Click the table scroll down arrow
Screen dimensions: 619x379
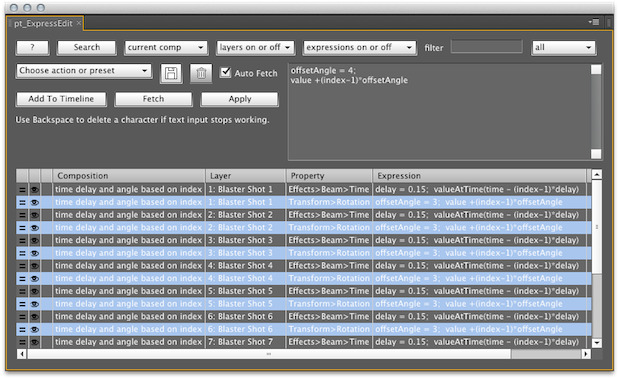coord(597,343)
